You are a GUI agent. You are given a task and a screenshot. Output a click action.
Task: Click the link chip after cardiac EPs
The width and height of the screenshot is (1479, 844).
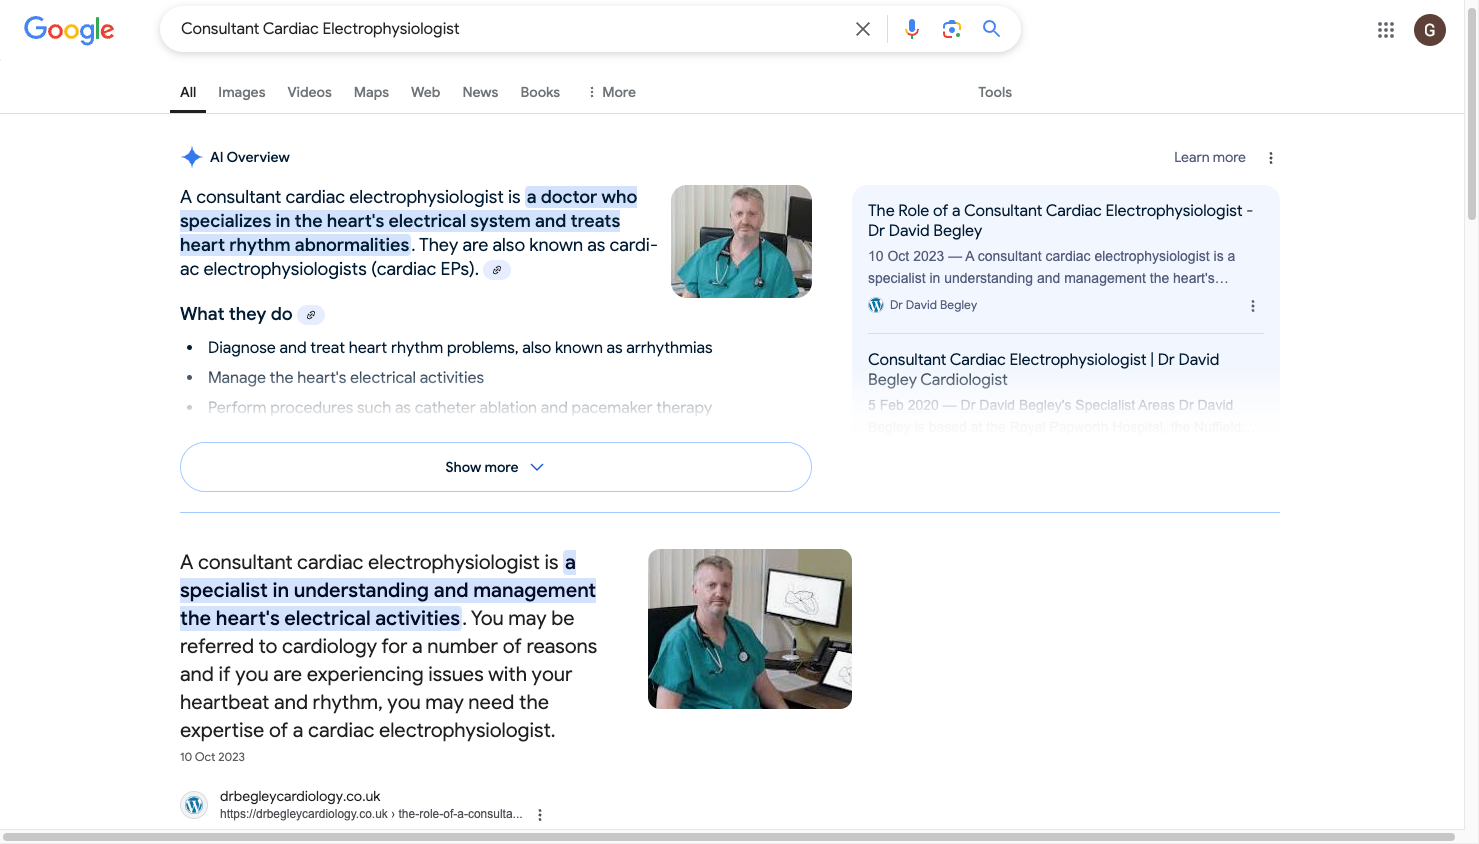pos(497,269)
